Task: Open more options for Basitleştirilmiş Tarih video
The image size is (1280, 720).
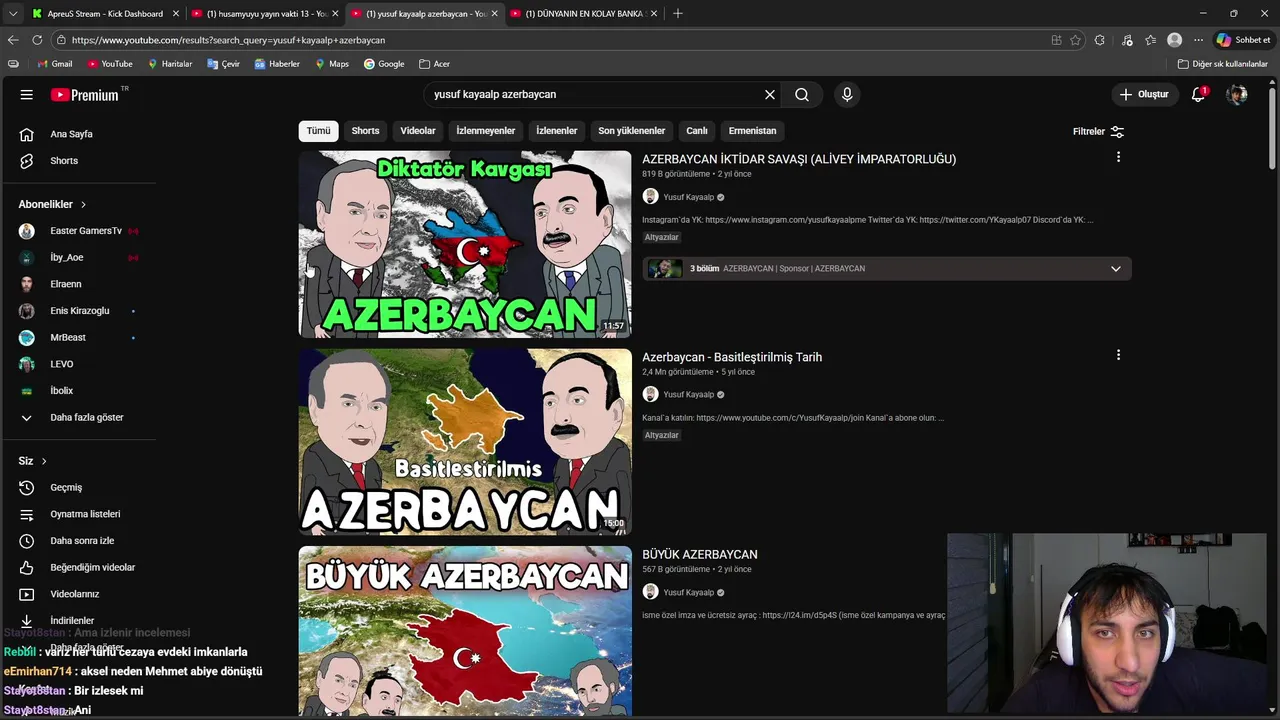Action: tap(1118, 355)
